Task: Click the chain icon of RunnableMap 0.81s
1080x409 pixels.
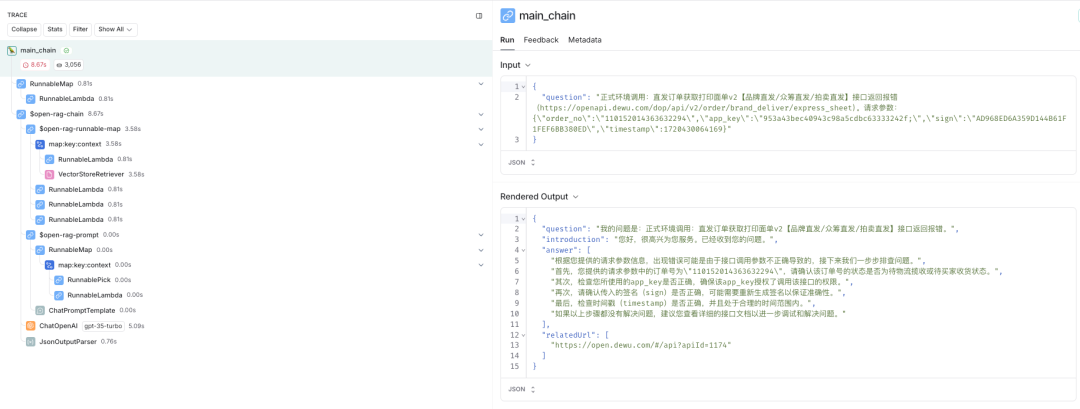Action: [21, 83]
